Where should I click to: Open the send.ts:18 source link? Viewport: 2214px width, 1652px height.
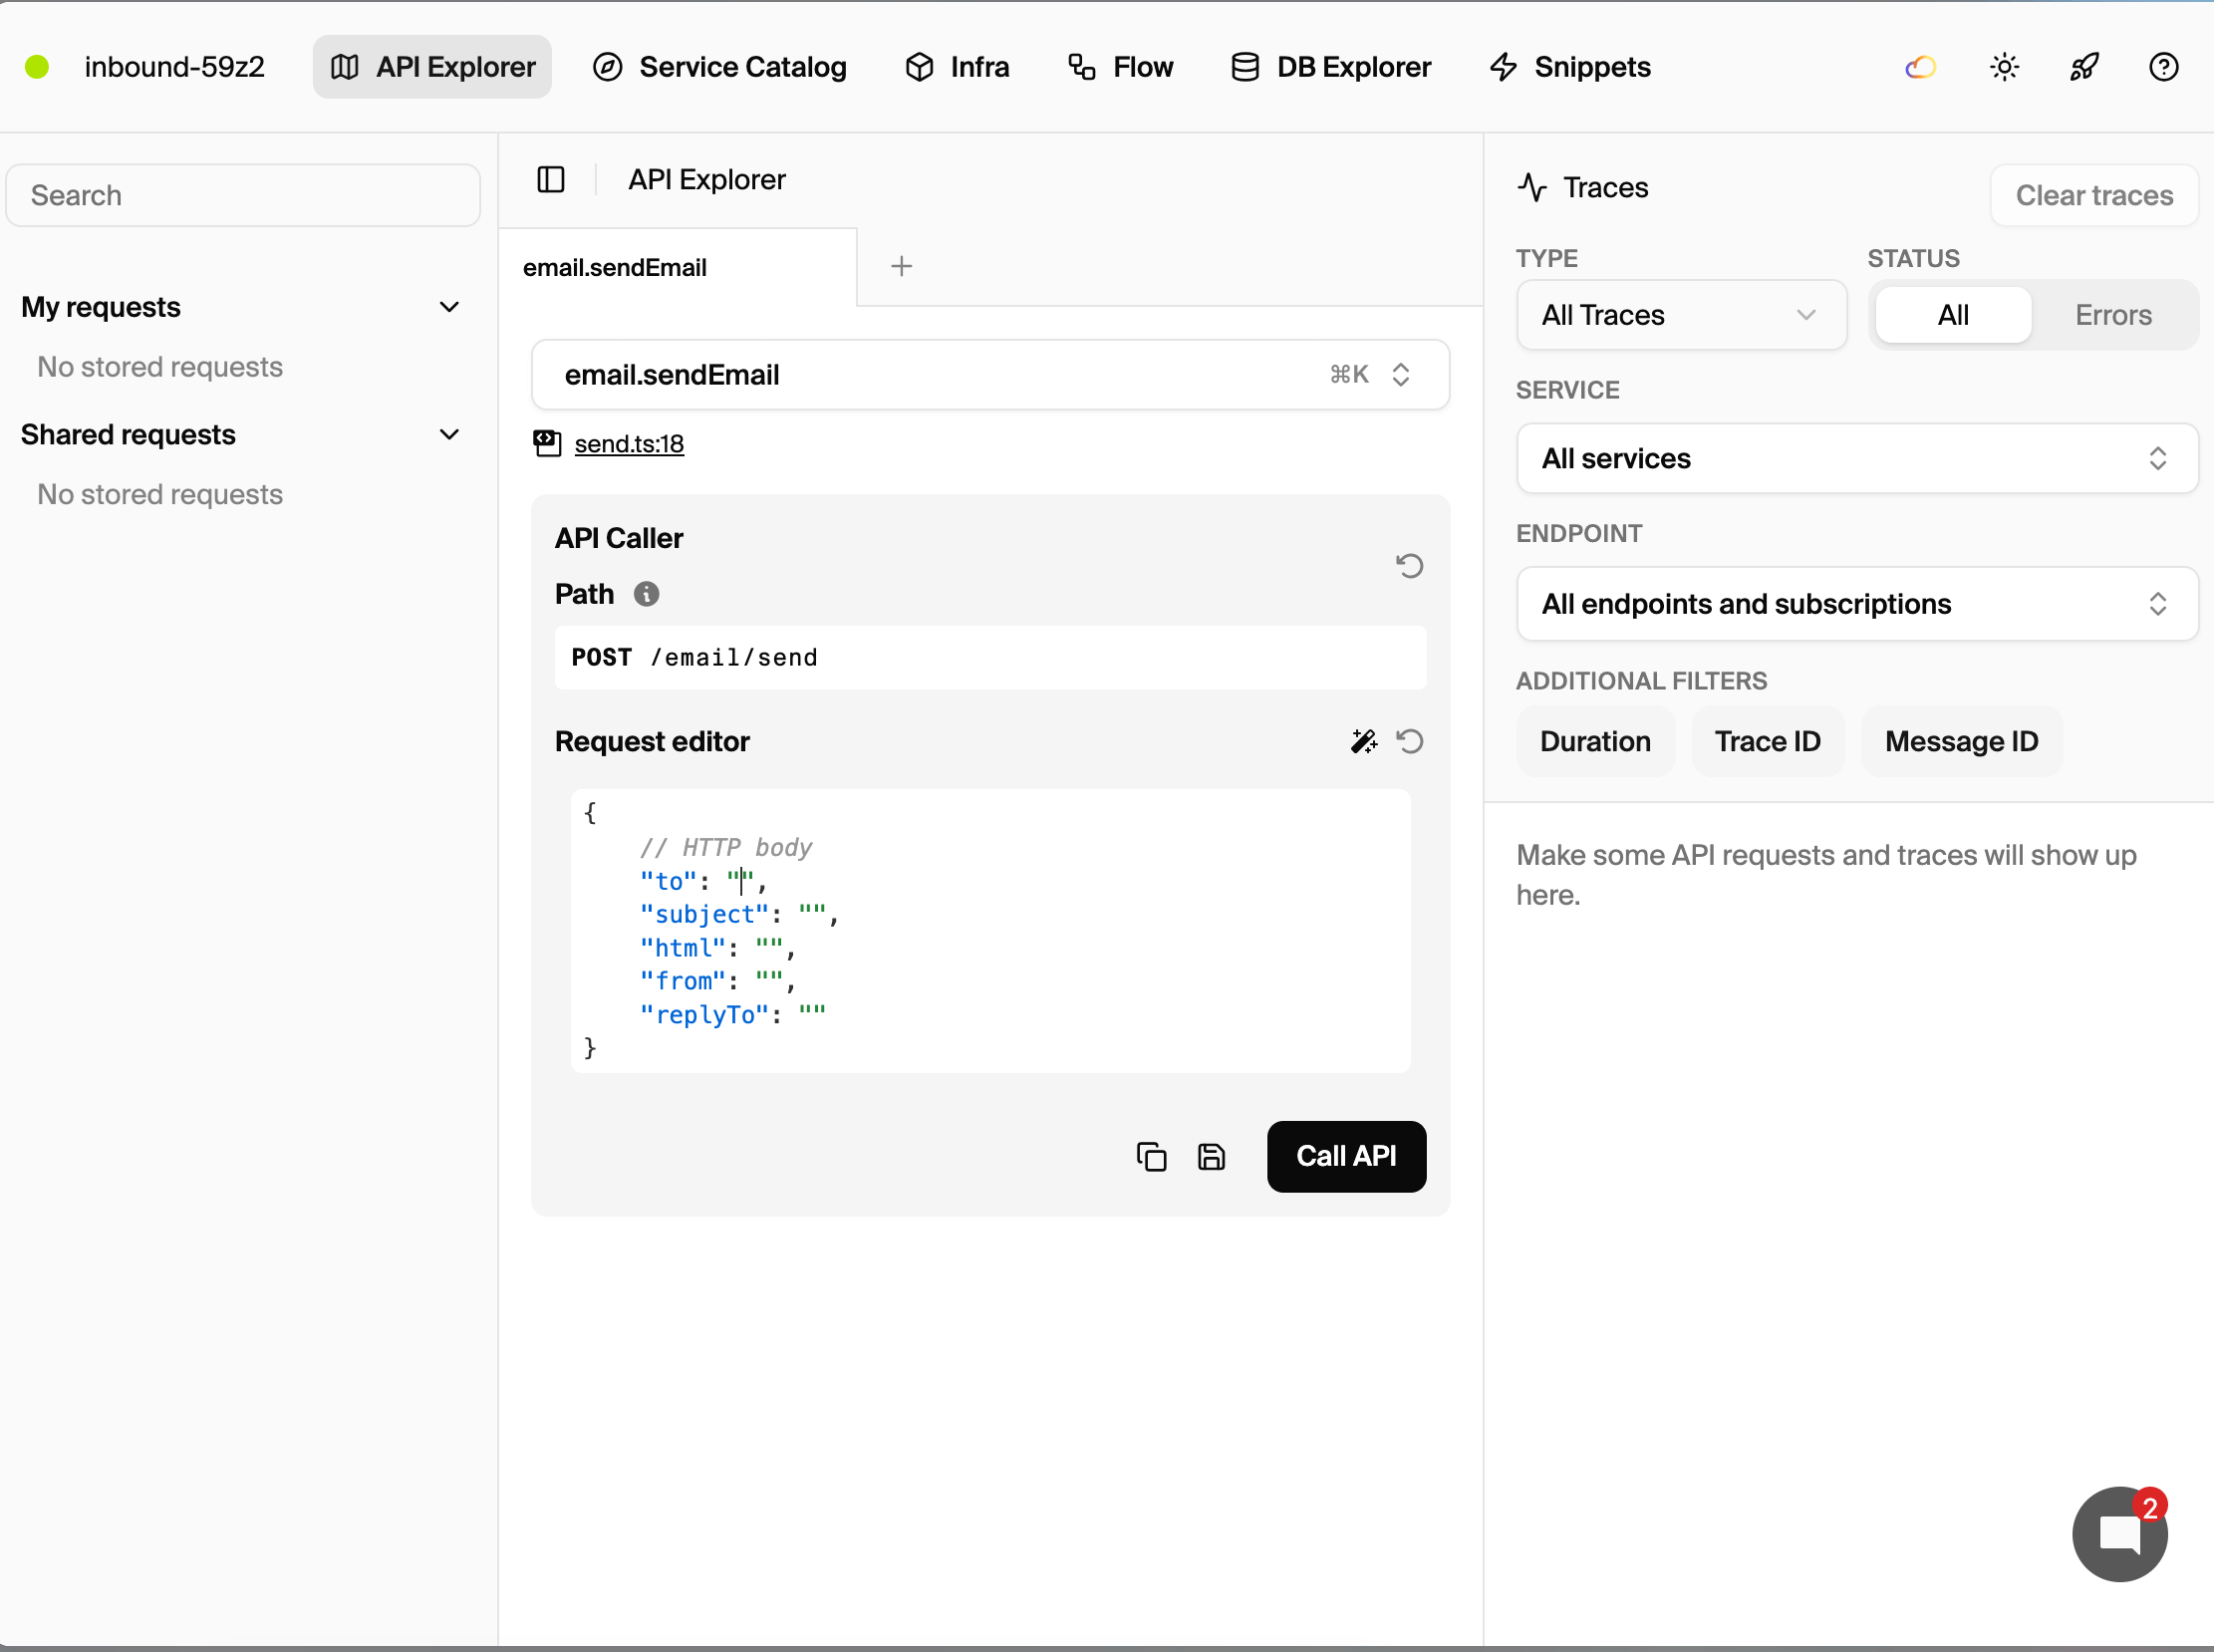627,444
